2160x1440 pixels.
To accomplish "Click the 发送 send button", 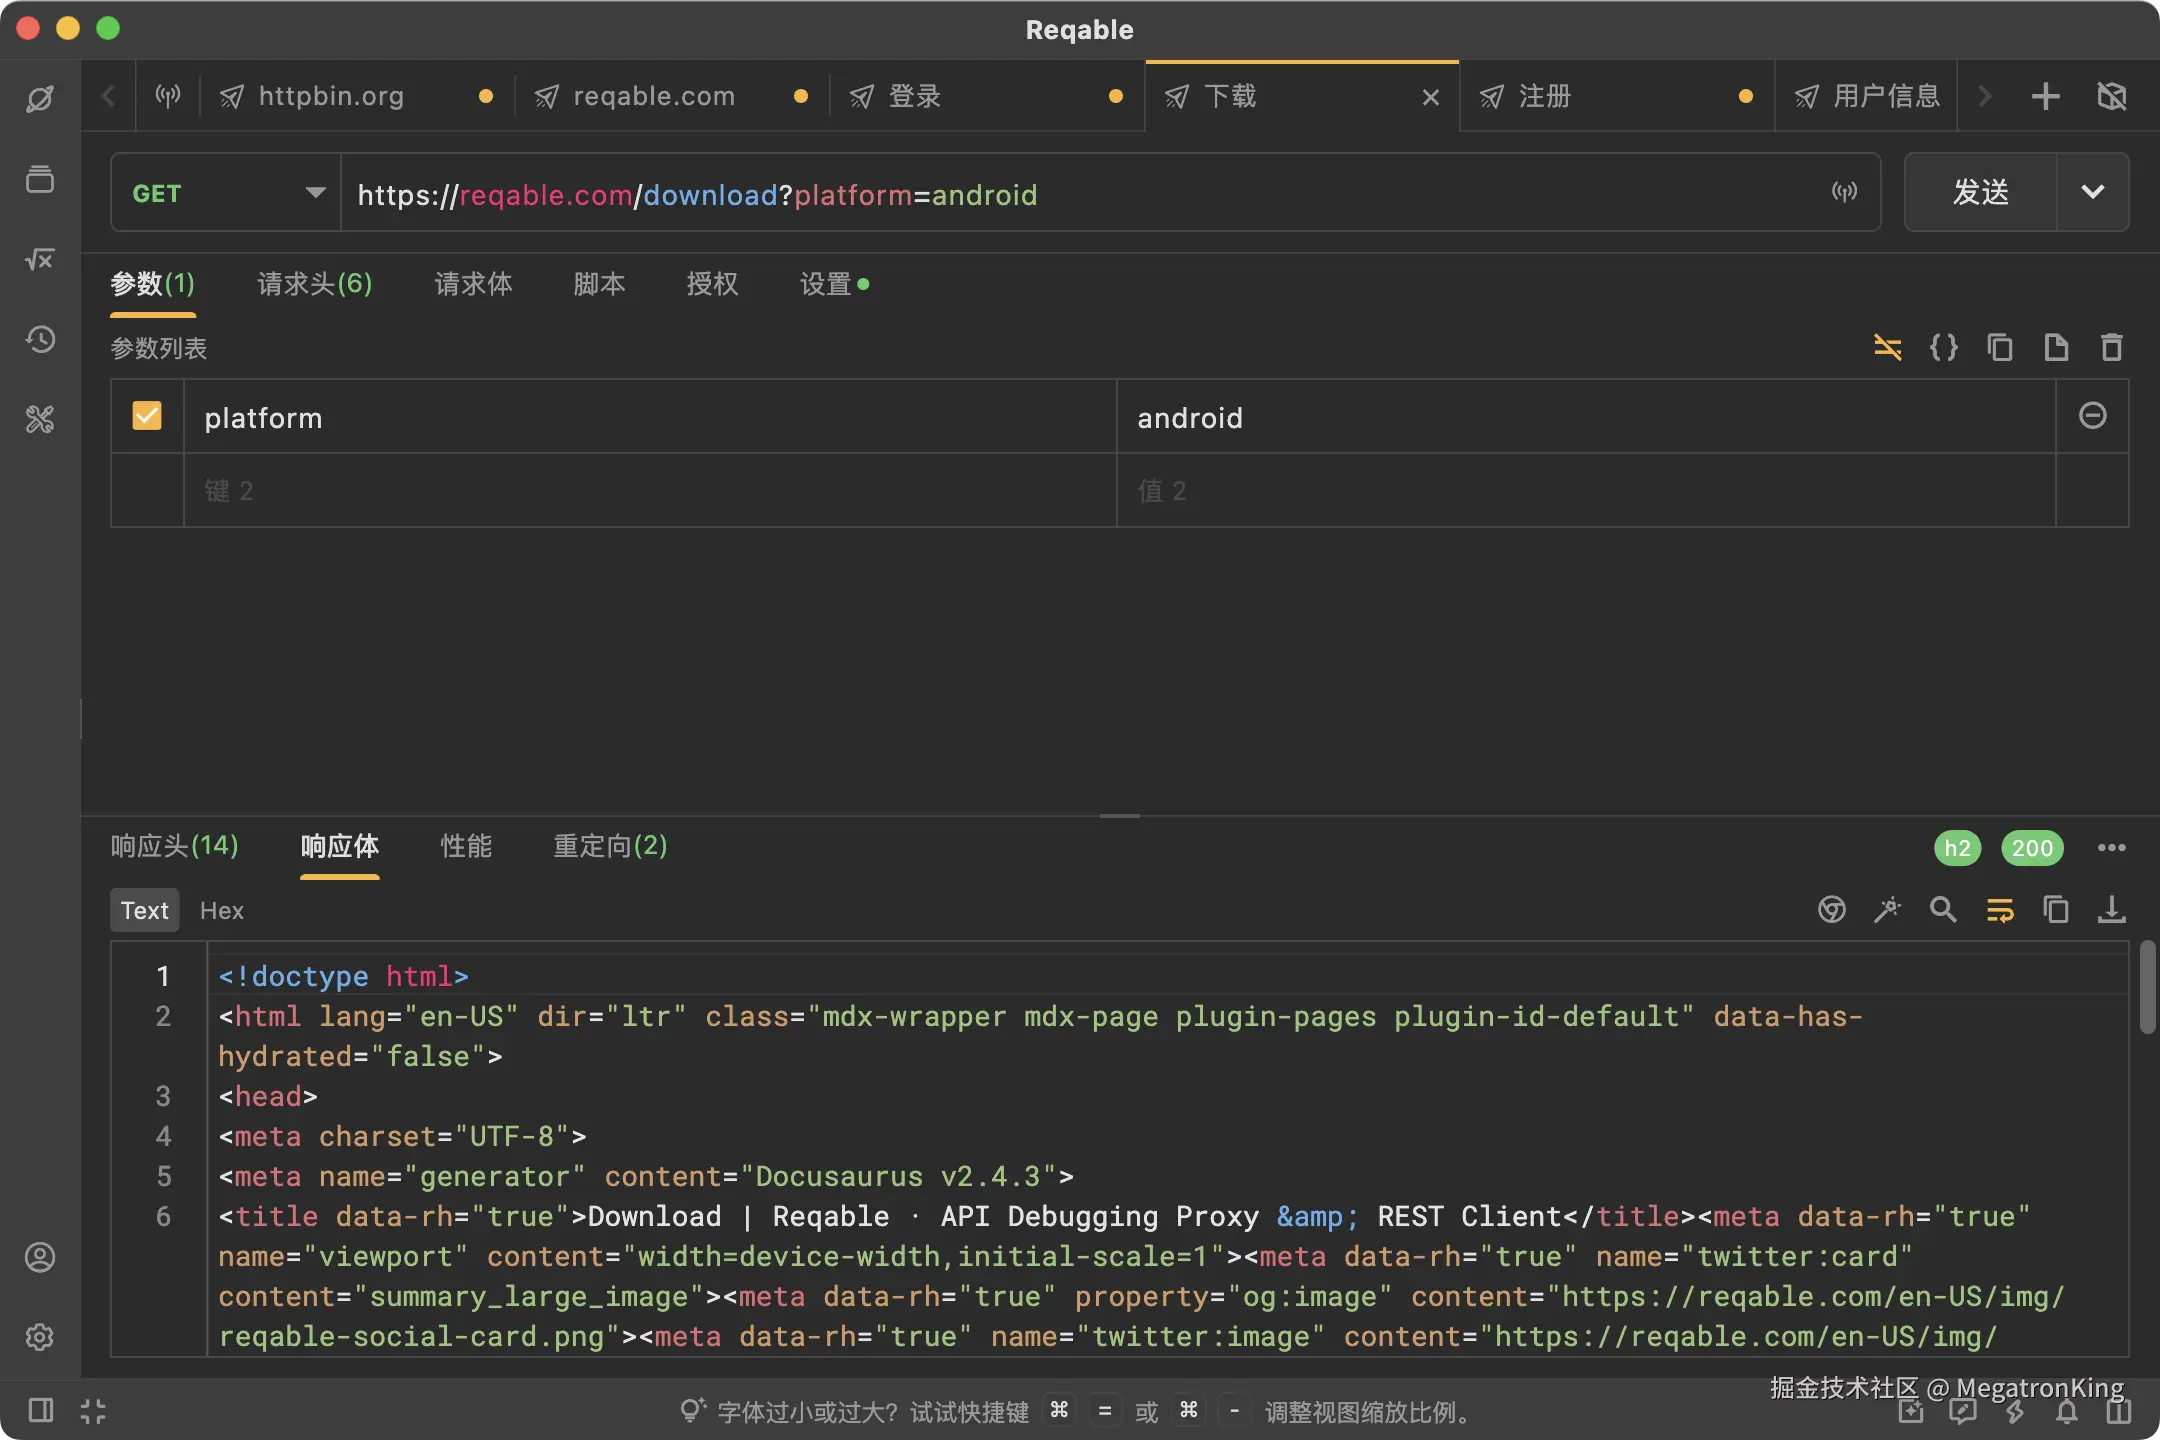I will pyautogui.click(x=1981, y=192).
